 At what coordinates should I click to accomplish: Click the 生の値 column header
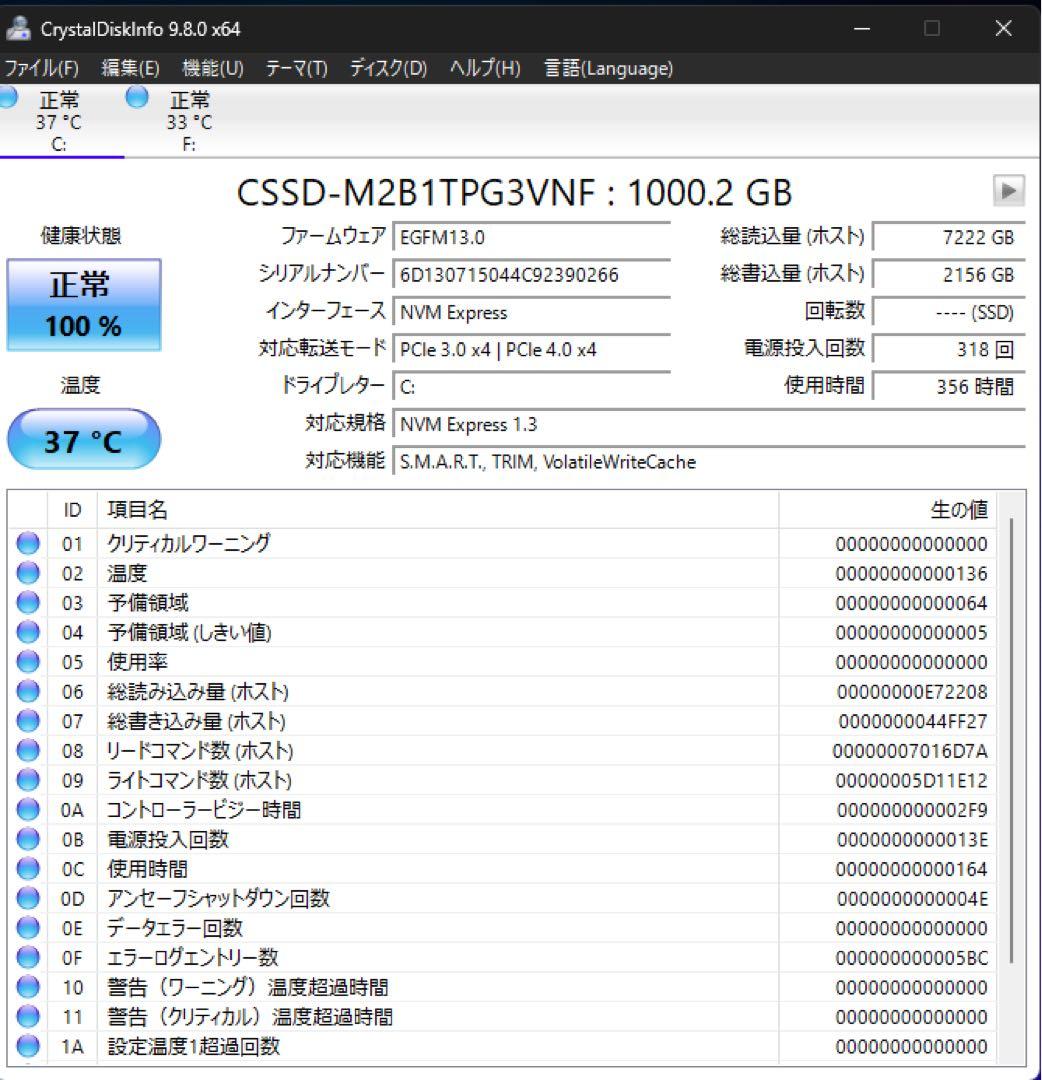coord(887,510)
